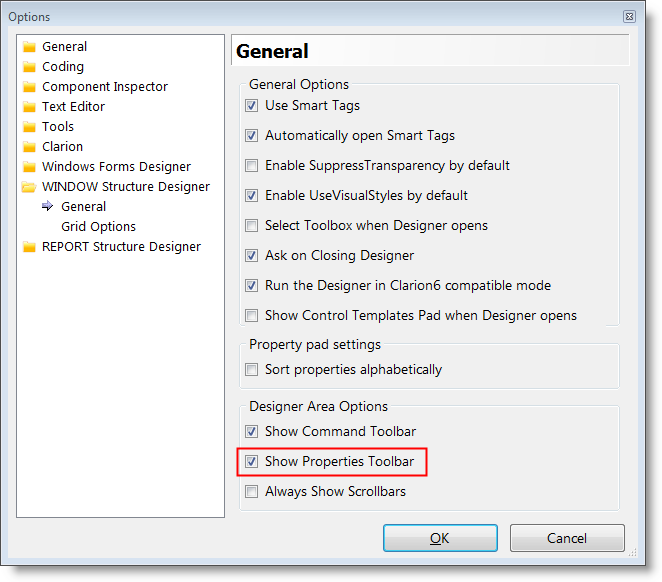Toggle Show Properties Toolbar checkbox
Screen dimensions: 662x582
[x=252, y=462]
